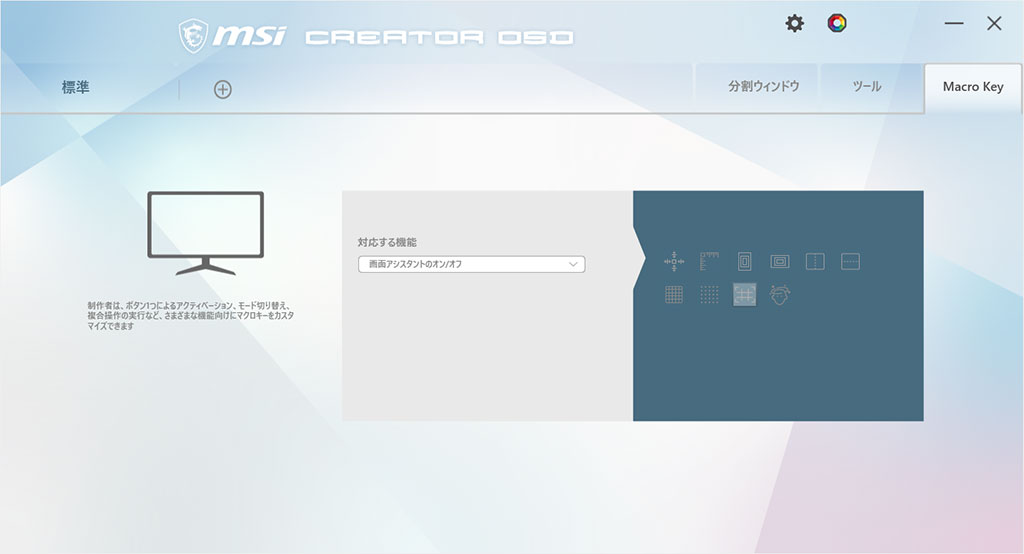Select the 標準 profile tab
1024x554 pixels.
pyautogui.click(x=76, y=88)
